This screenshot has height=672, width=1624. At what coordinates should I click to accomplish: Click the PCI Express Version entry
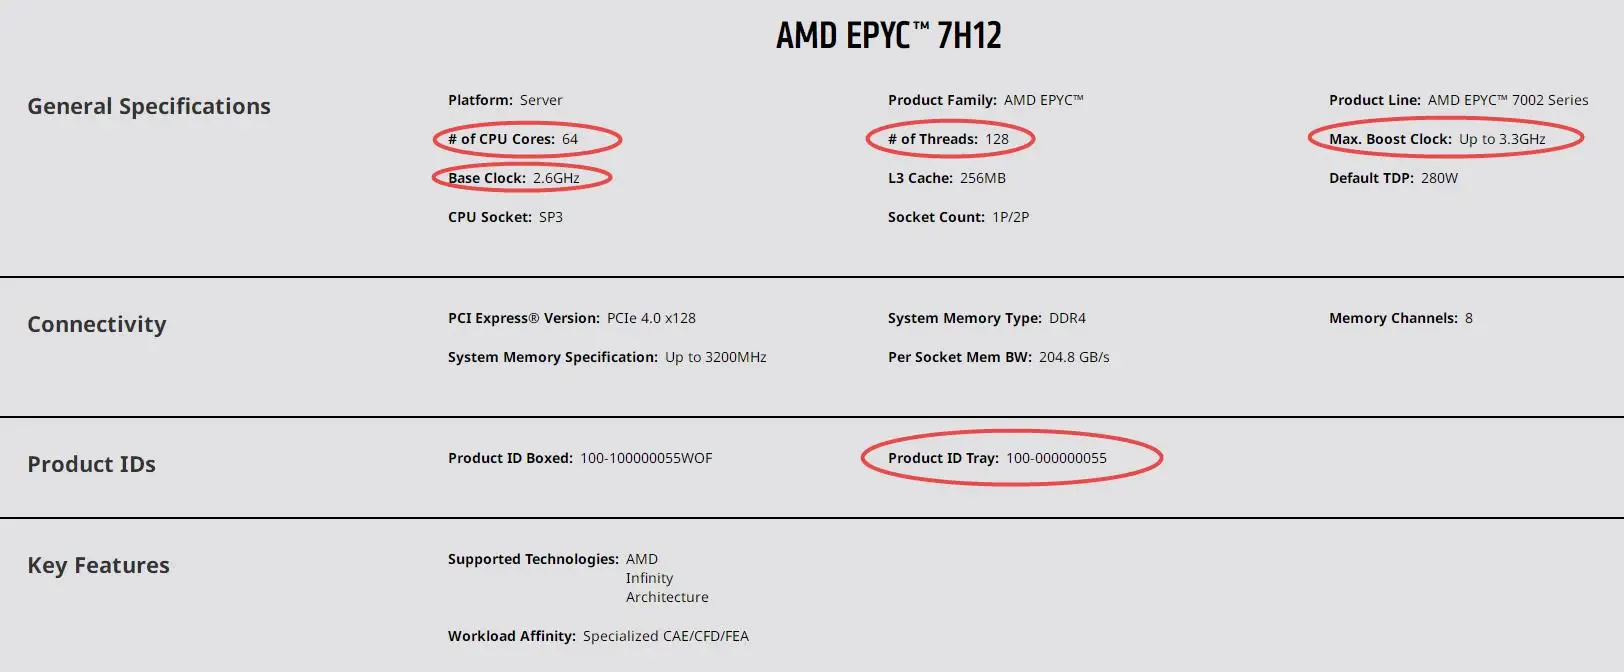pos(571,318)
